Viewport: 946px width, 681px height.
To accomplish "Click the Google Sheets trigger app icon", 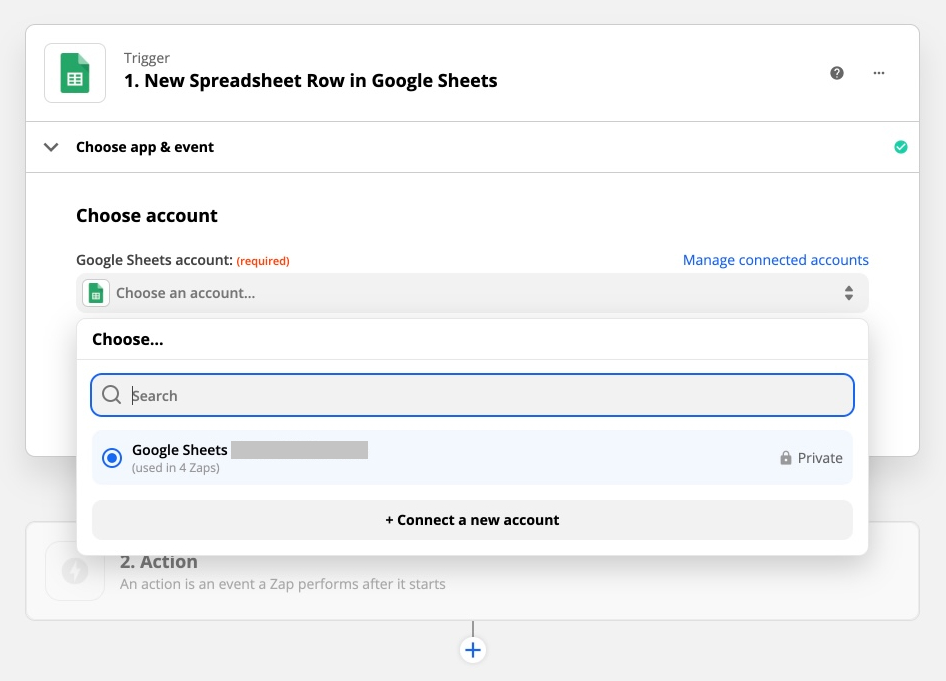I will click(x=75, y=73).
